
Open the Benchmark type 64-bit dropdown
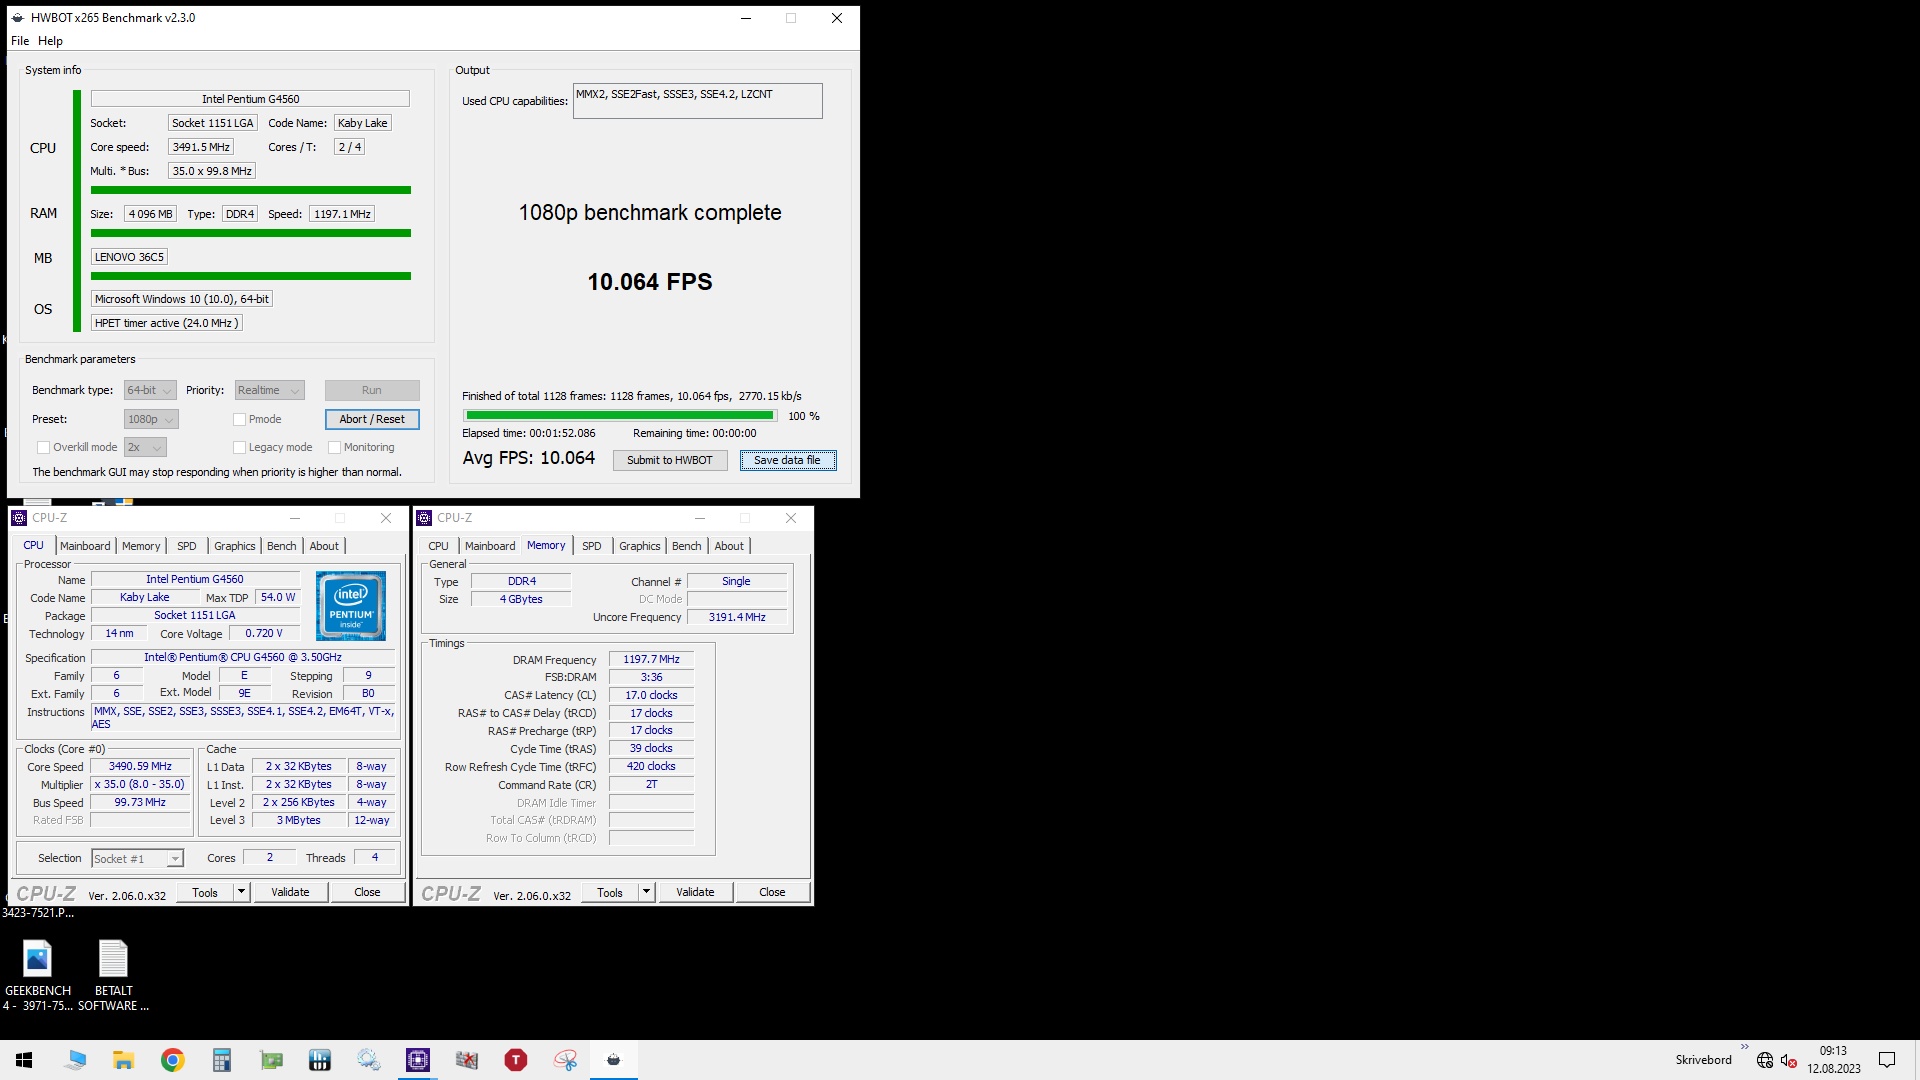click(x=150, y=391)
